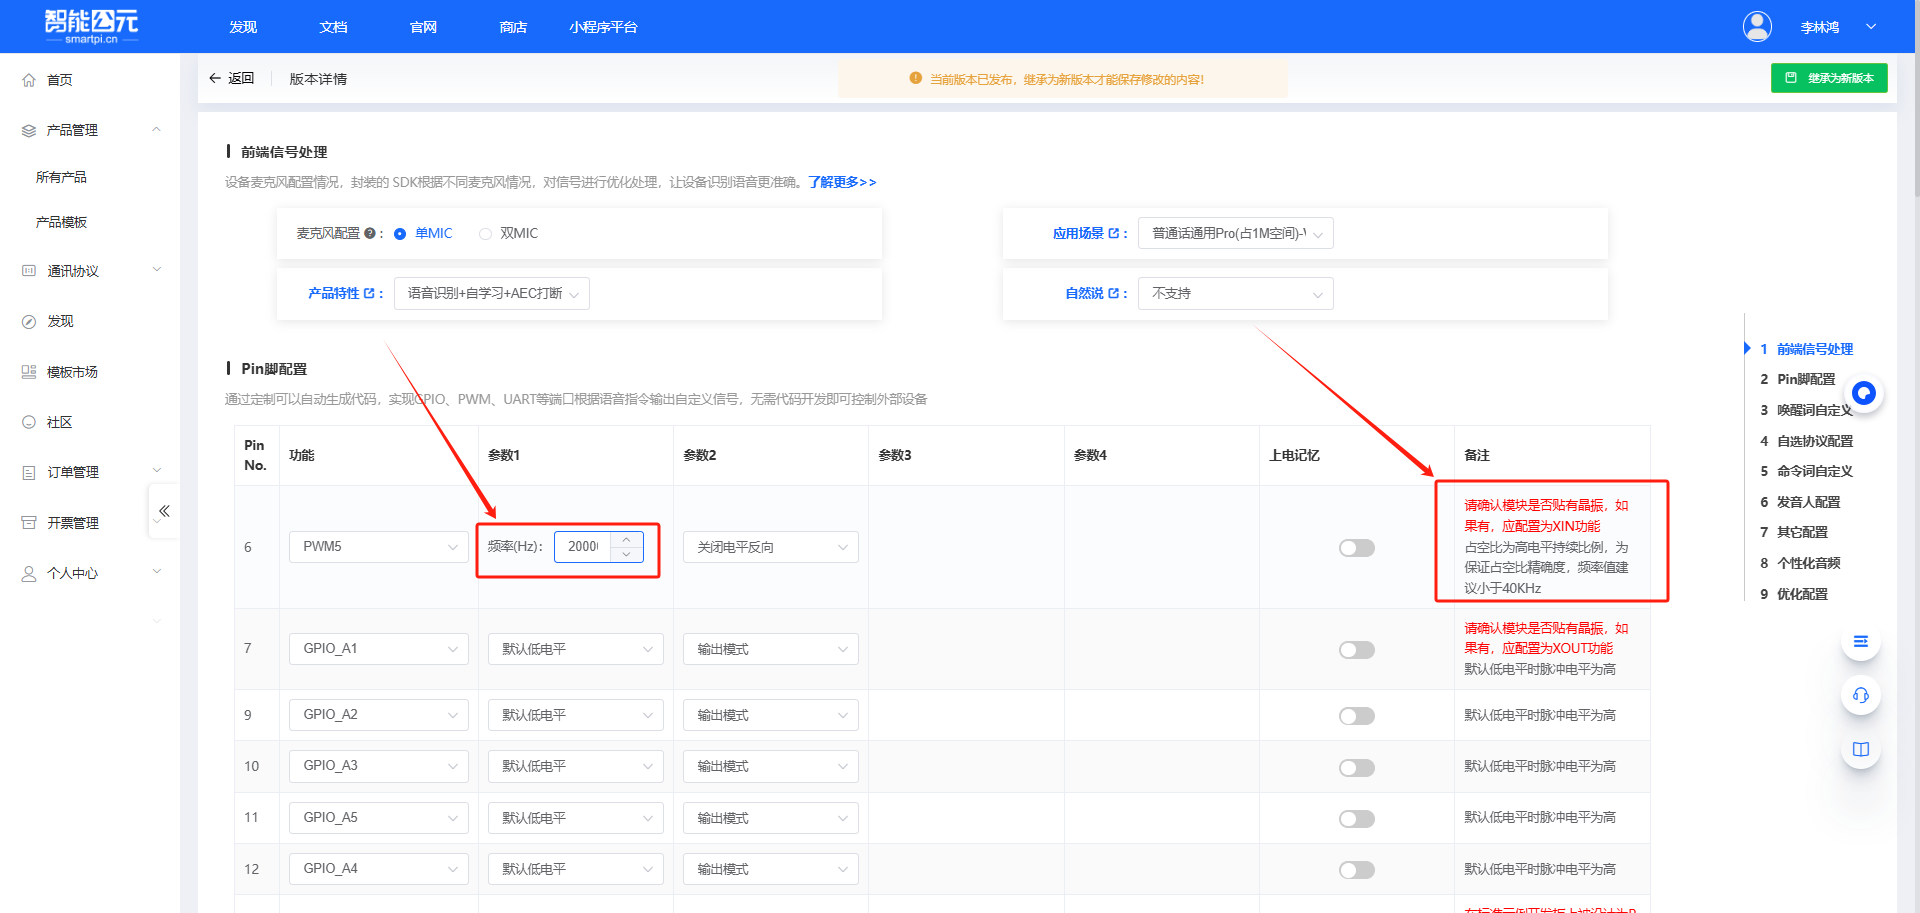Click the 发现 compass icon in sidebar

coord(27,320)
